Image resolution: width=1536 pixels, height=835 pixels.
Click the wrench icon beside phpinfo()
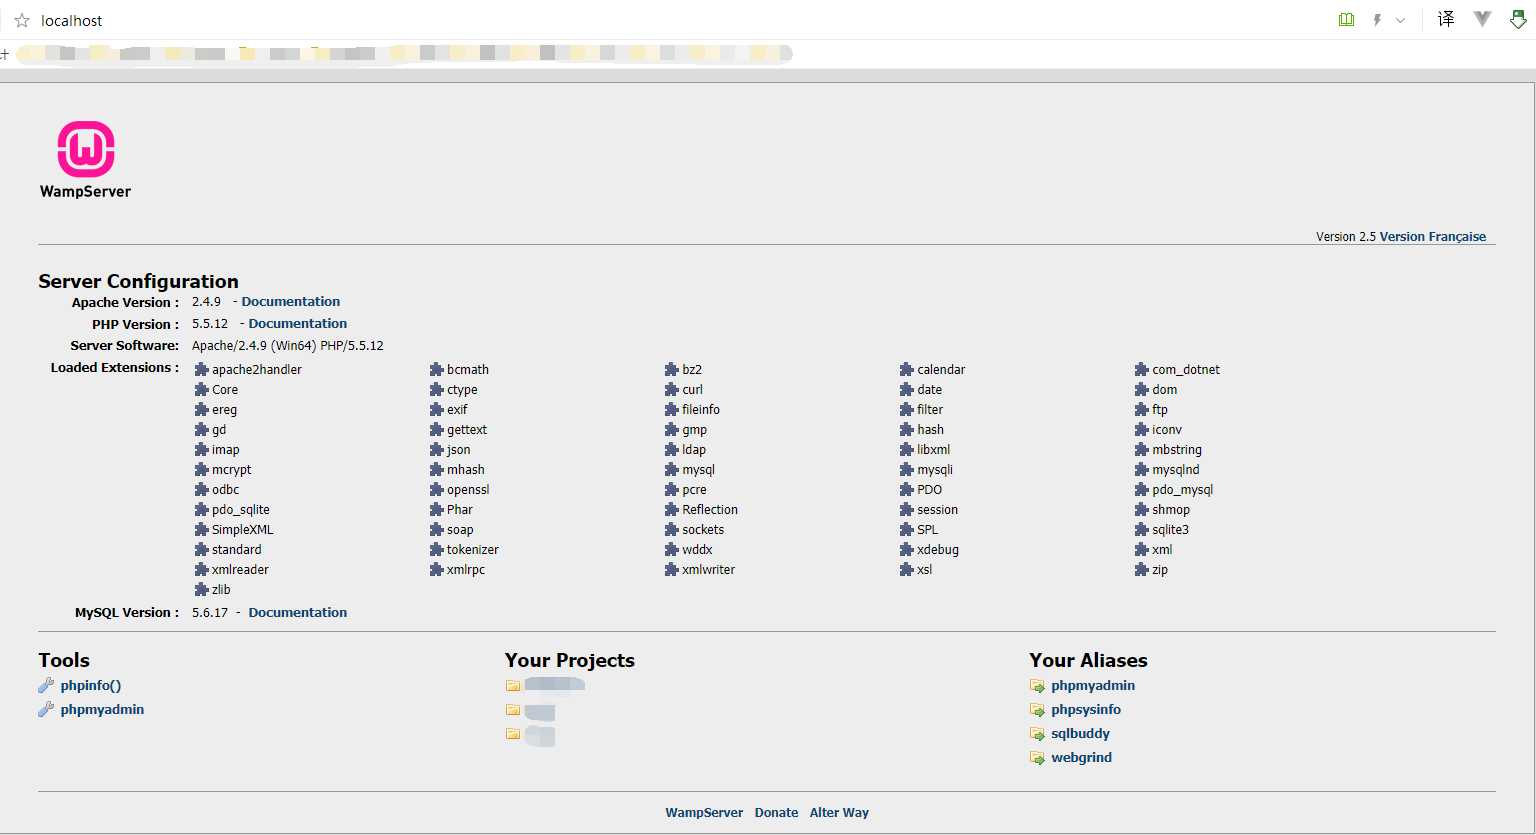pos(46,686)
